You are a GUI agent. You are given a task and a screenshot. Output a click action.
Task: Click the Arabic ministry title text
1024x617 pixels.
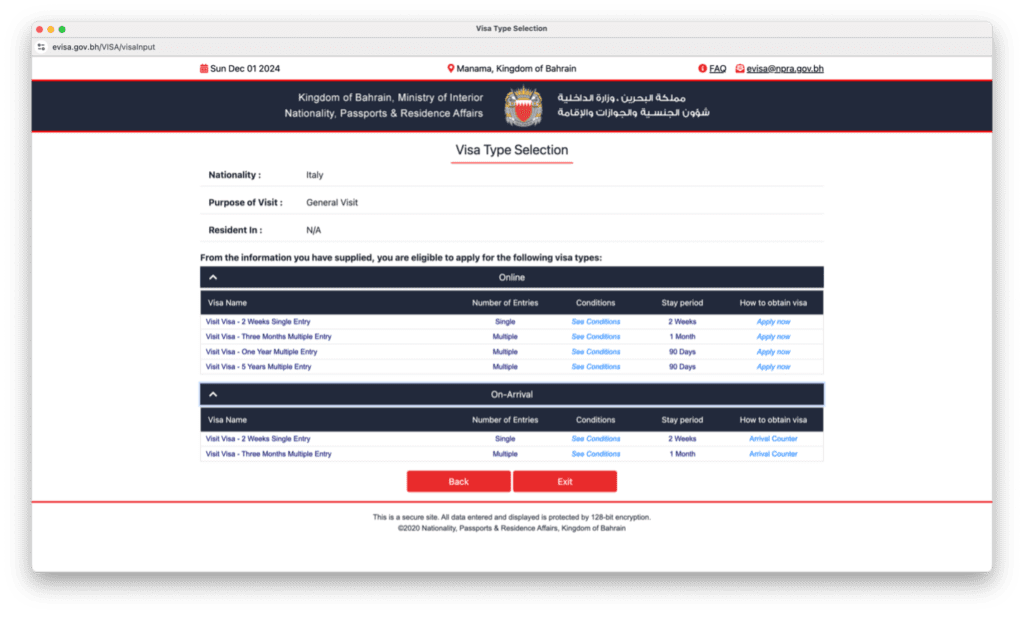(x=633, y=105)
